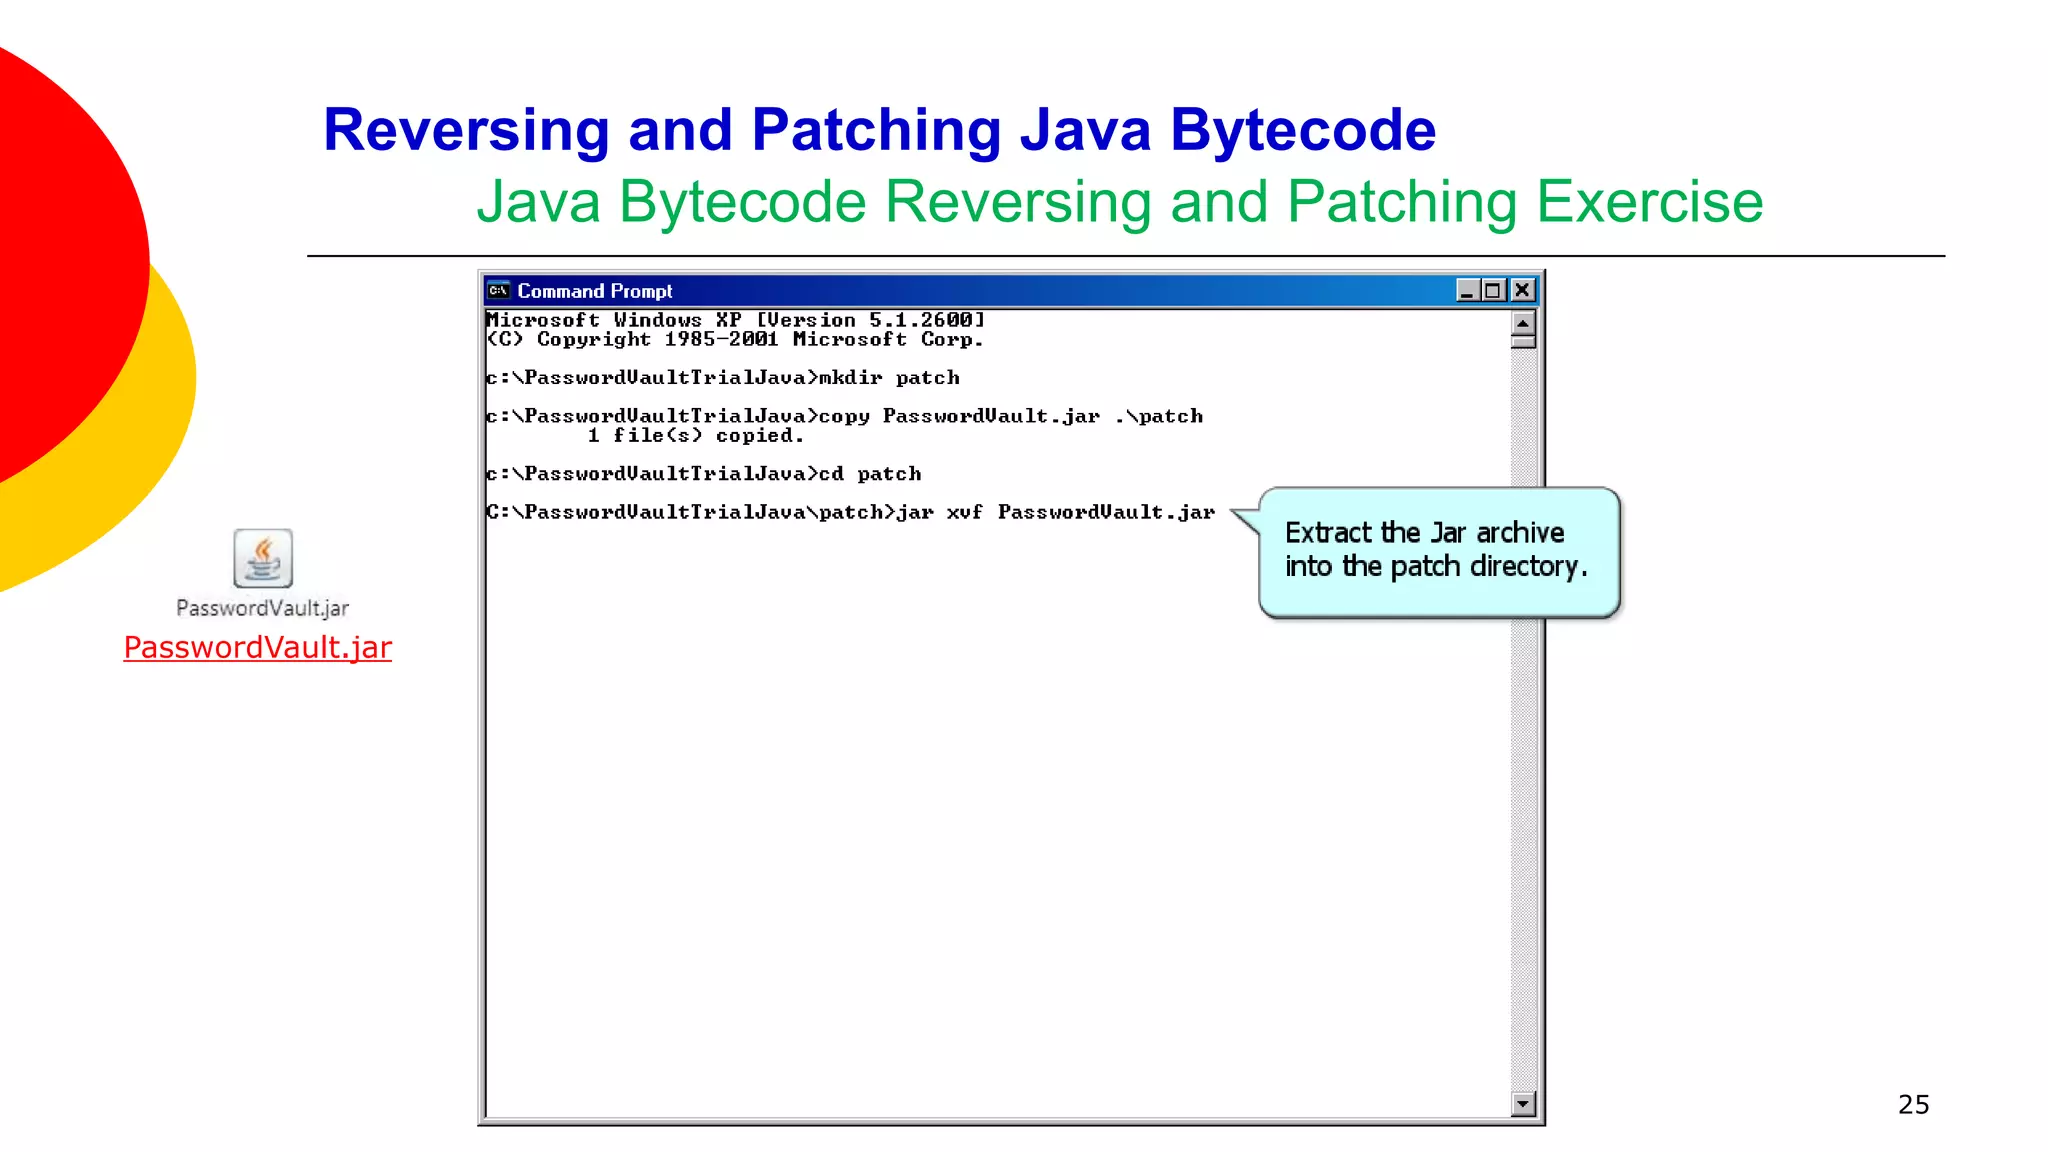Click the Command Prompt title bar icon

click(498, 291)
